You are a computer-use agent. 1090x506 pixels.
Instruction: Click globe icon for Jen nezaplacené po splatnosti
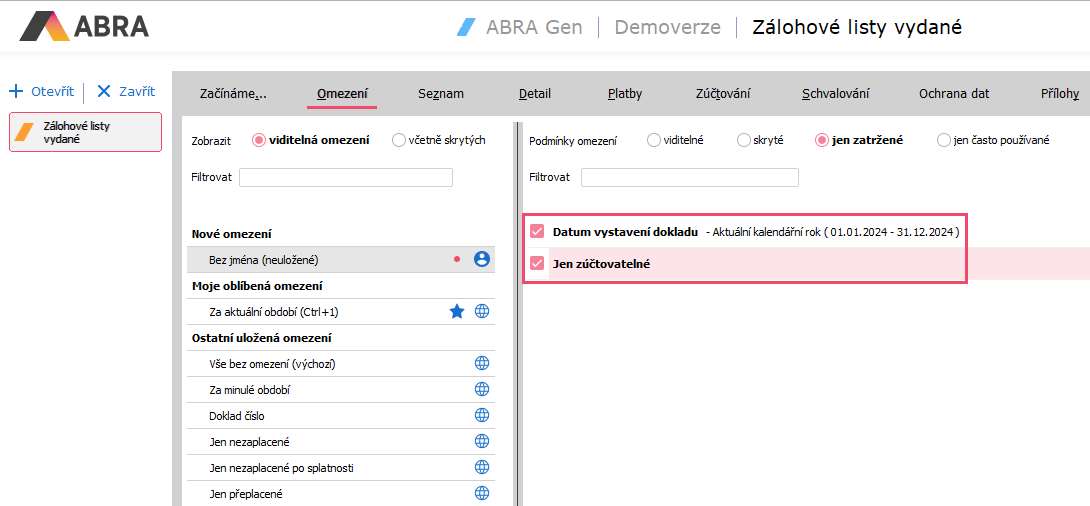(x=482, y=467)
